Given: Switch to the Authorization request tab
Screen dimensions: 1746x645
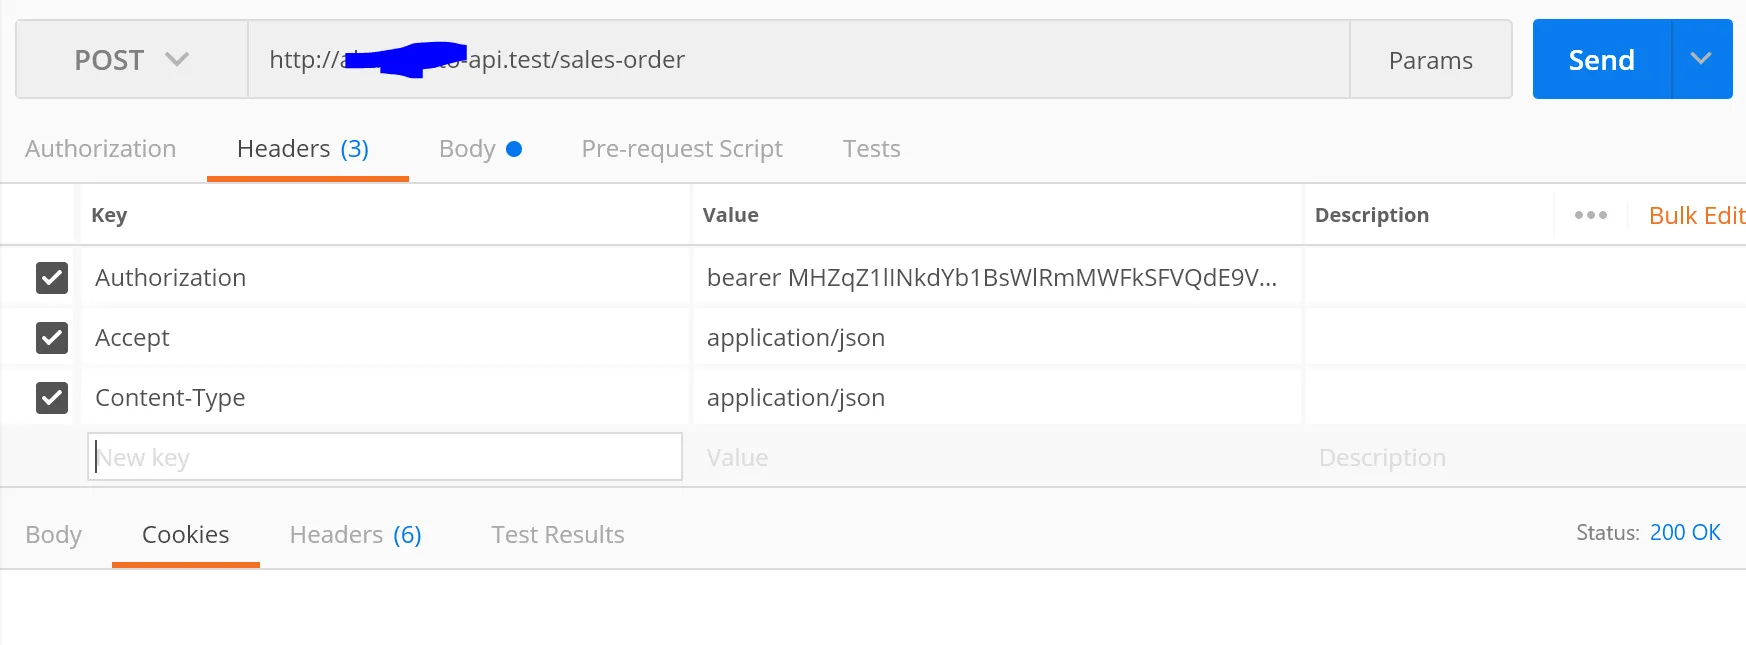Looking at the screenshot, I should (x=101, y=149).
